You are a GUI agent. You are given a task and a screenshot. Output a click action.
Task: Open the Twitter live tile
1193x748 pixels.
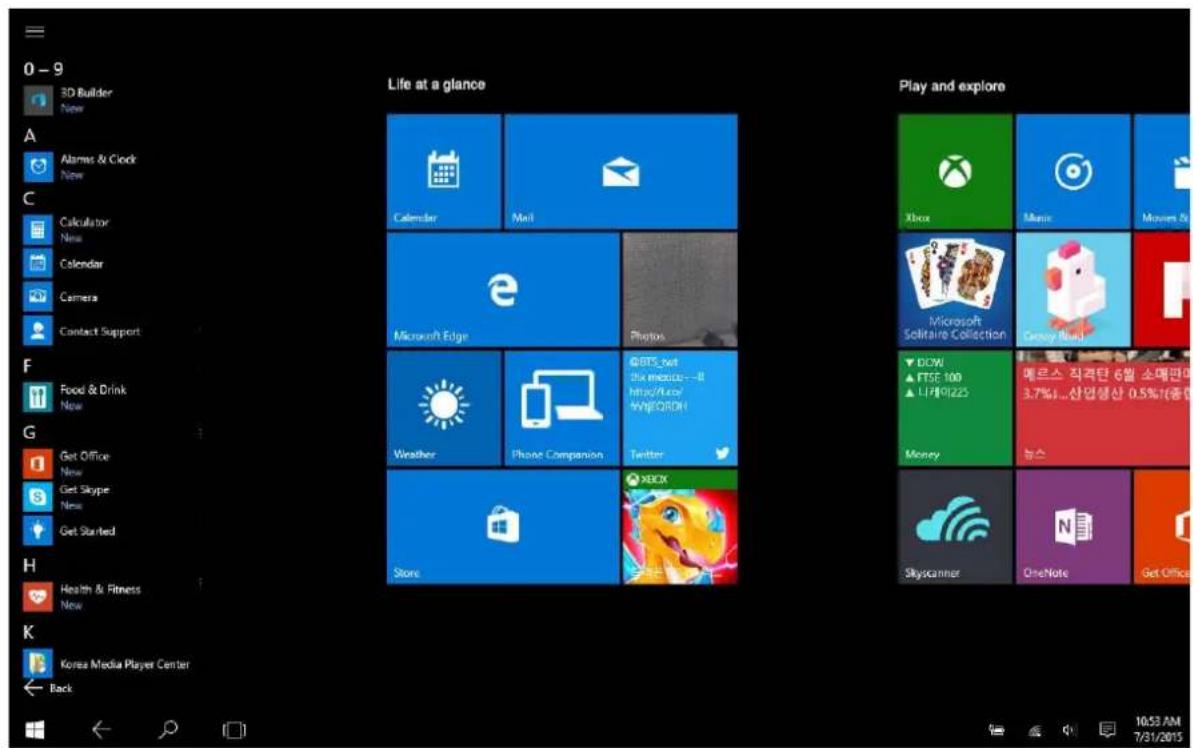[x=680, y=408]
